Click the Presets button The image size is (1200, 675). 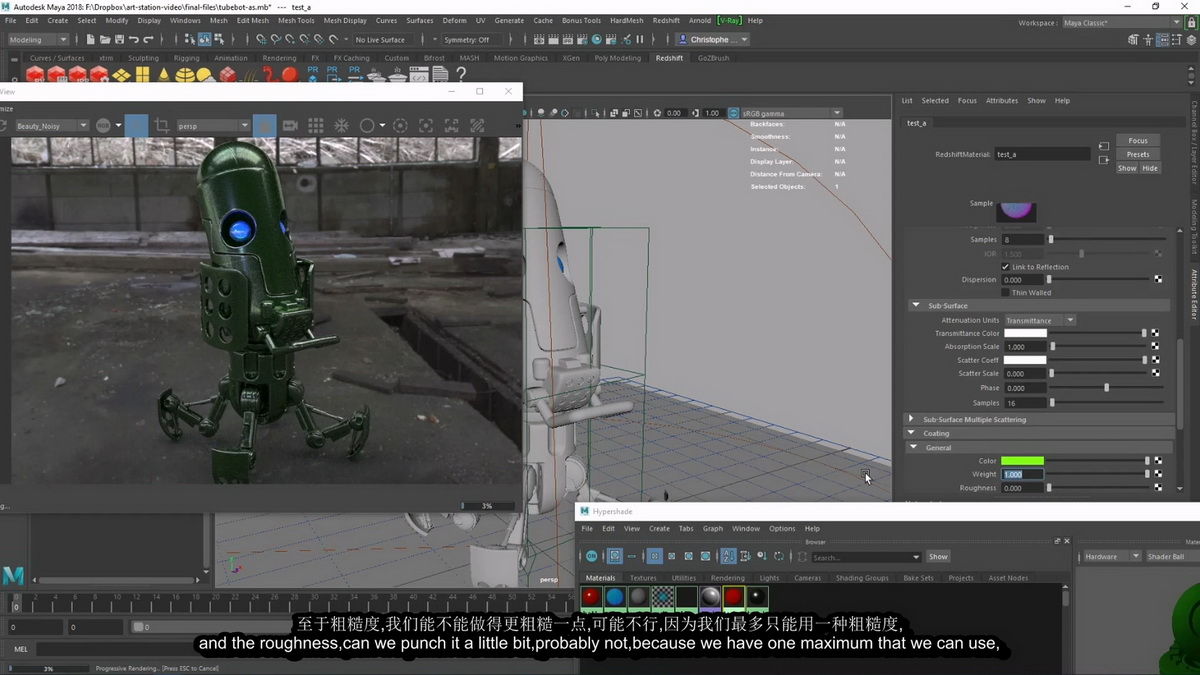(x=1138, y=154)
